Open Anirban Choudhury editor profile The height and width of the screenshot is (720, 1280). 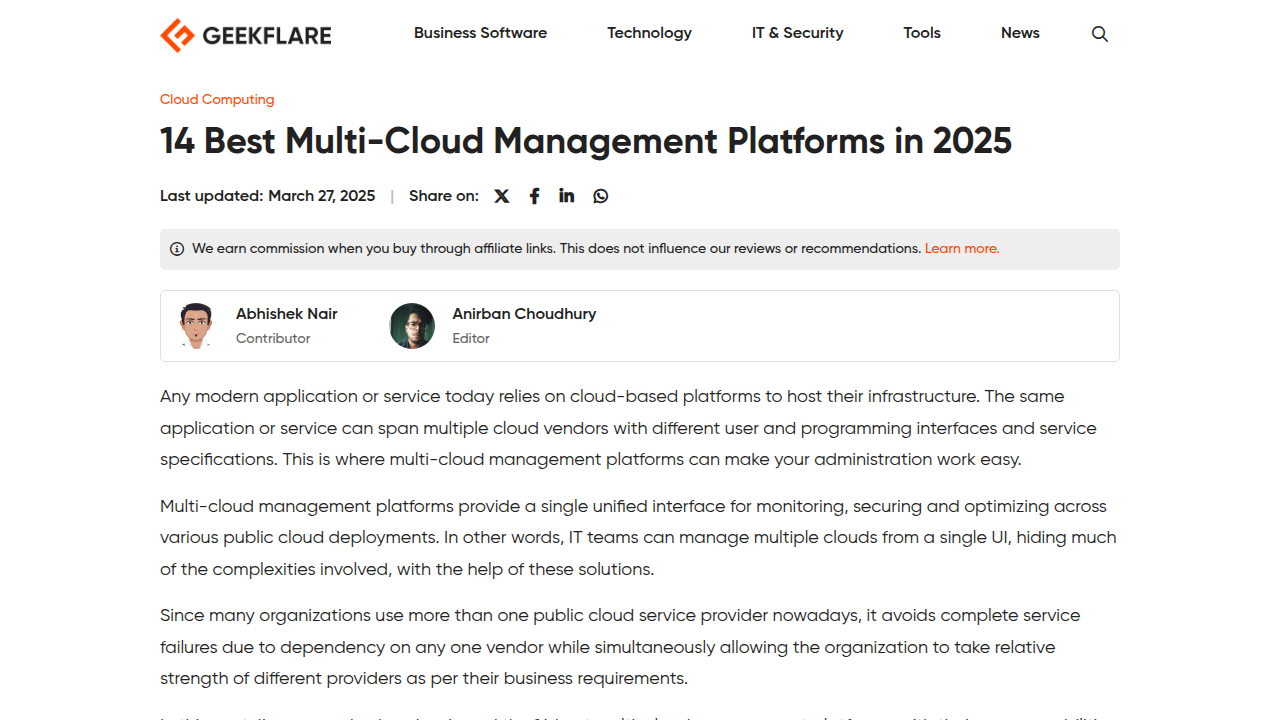[x=524, y=314]
